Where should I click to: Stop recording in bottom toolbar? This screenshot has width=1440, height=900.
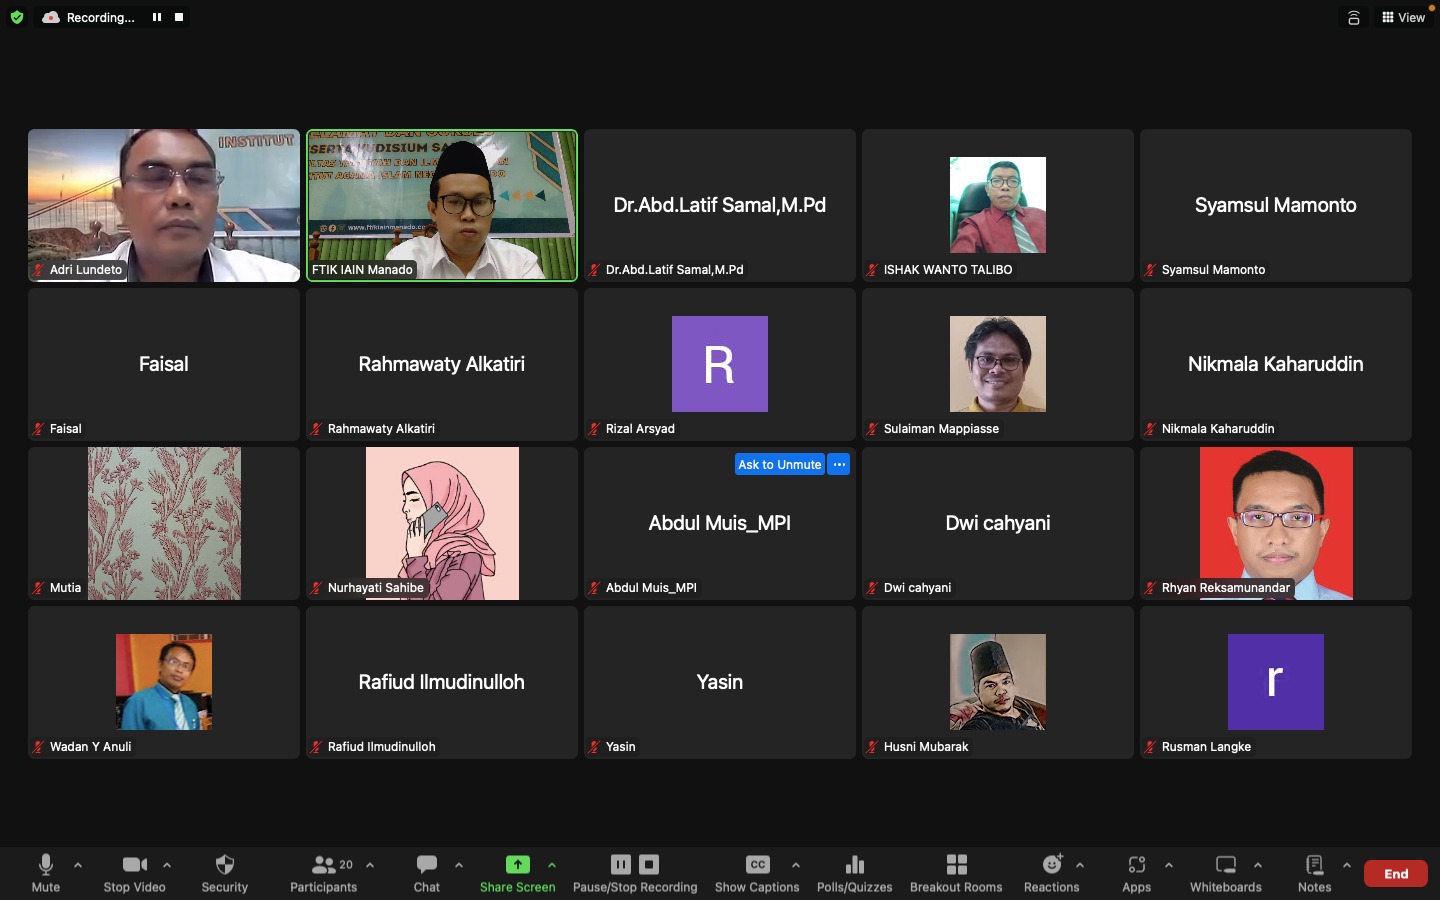tap(649, 864)
